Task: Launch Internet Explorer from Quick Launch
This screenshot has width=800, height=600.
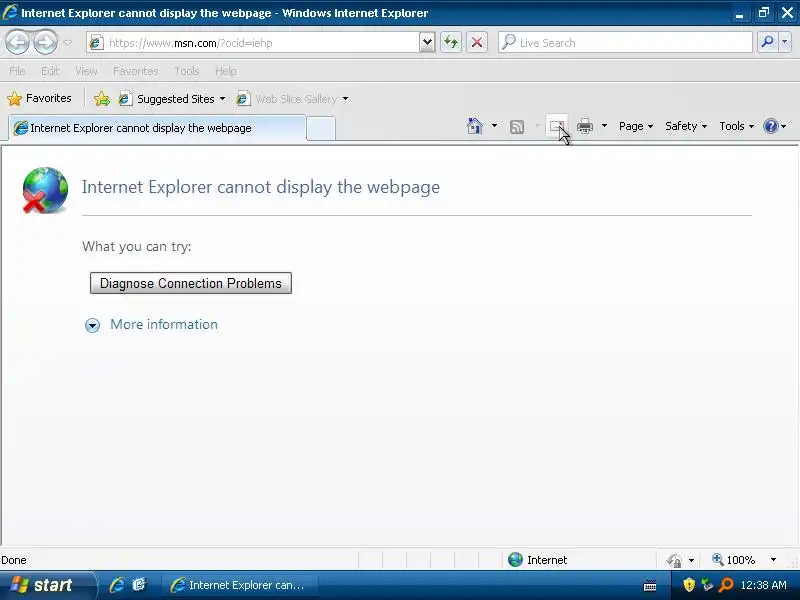Action: click(117, 585)
